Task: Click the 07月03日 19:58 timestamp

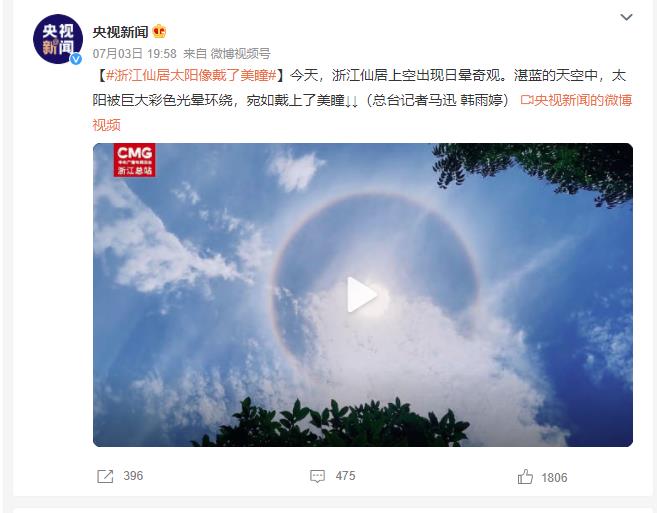Action: click(135, 54)
